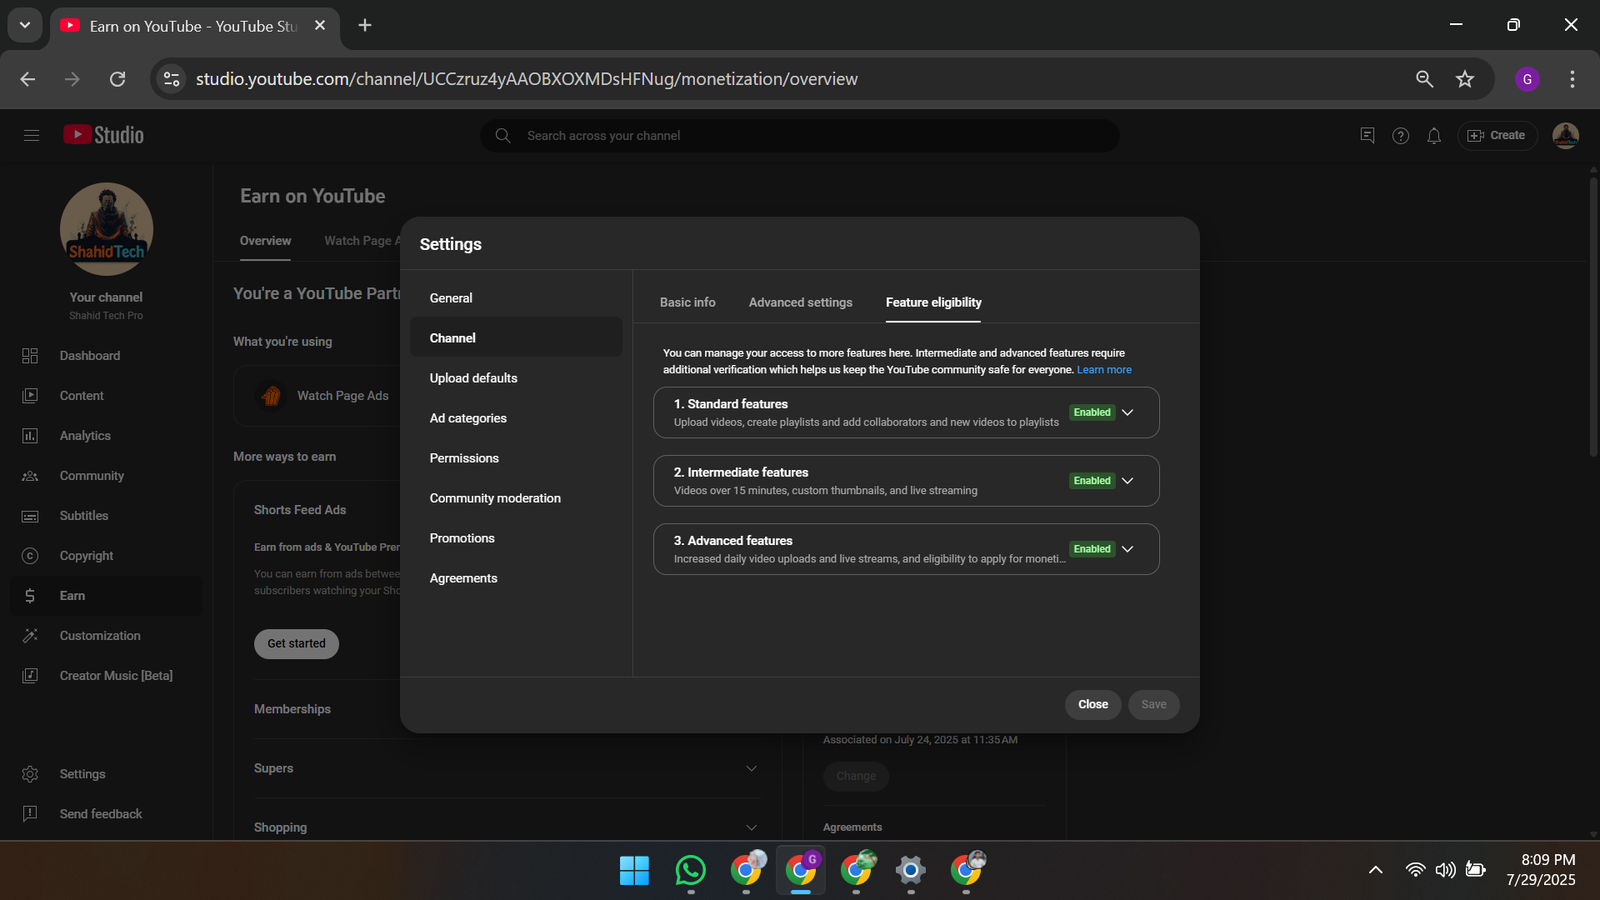The height and width of the screenshot is (900, 1600).
Task: Click the ShahidTech channel profile thumbnail
Action: [x=106, y=229]
